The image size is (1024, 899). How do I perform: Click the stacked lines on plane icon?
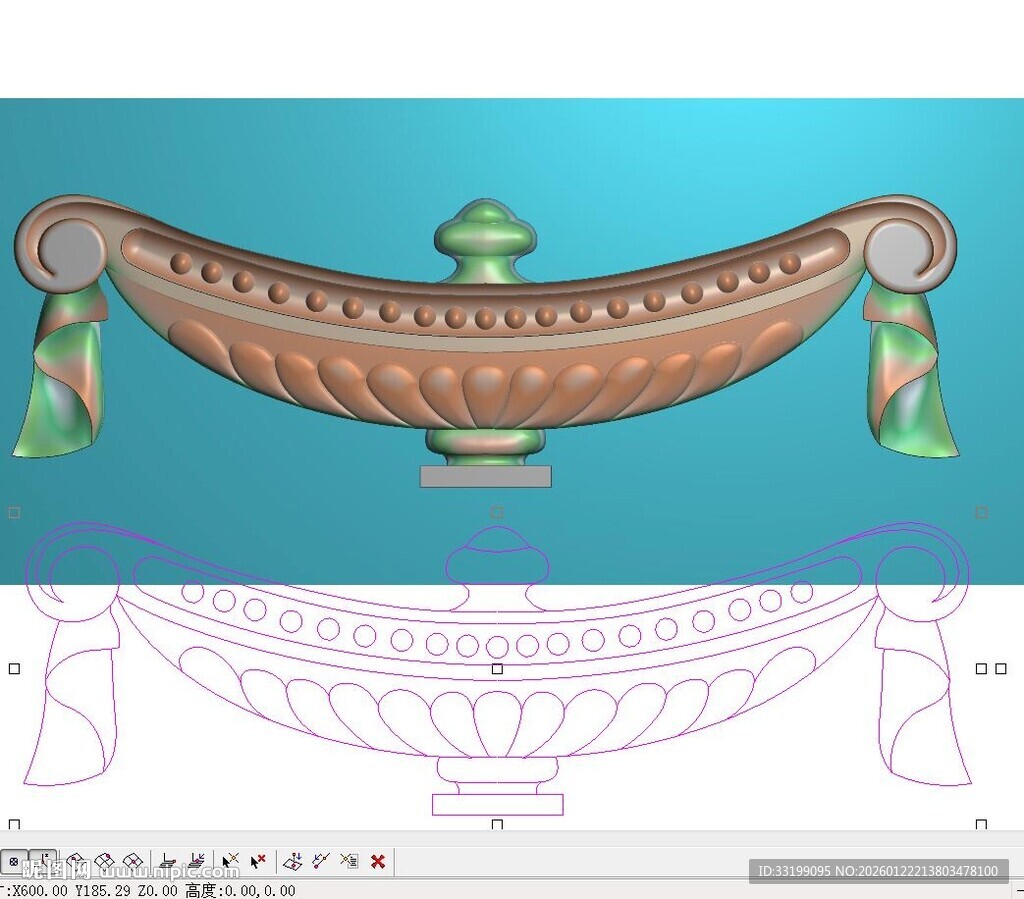[x=169, y=861]
